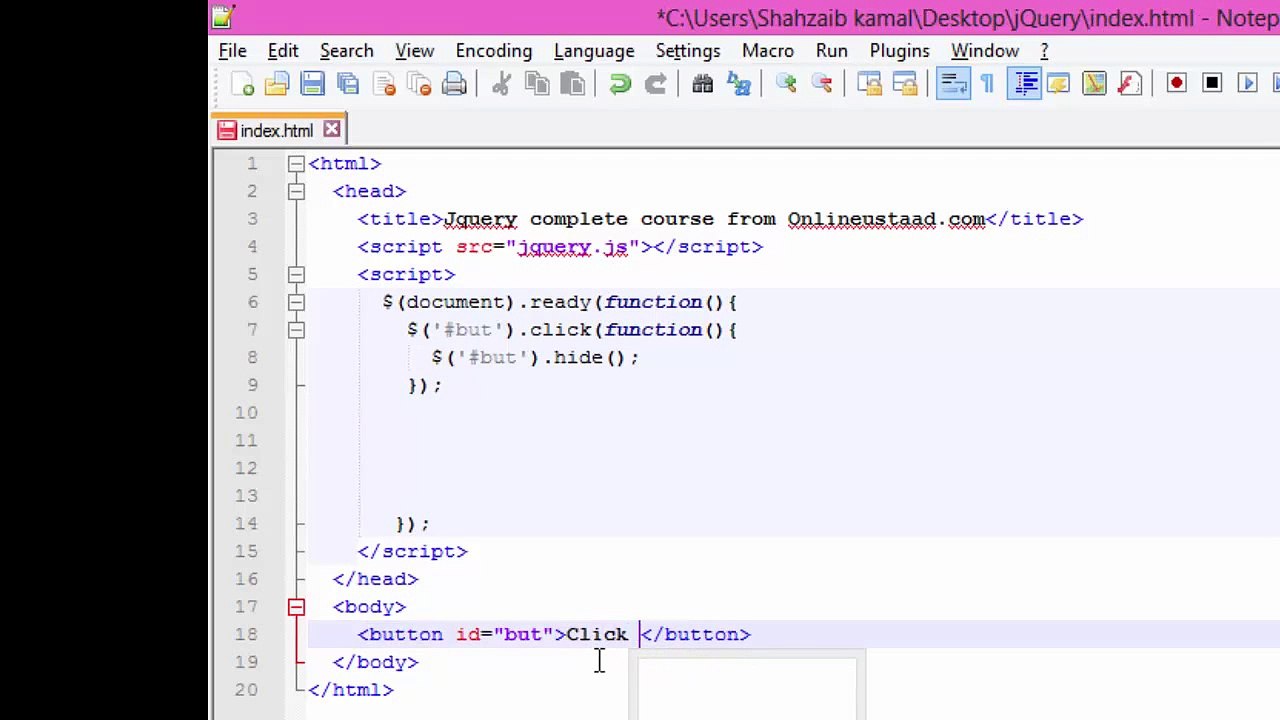Open the Language menu

tap(594, 51)
